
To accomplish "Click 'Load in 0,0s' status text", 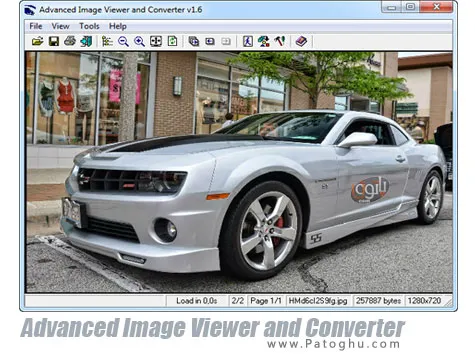I will click(197, 301).
